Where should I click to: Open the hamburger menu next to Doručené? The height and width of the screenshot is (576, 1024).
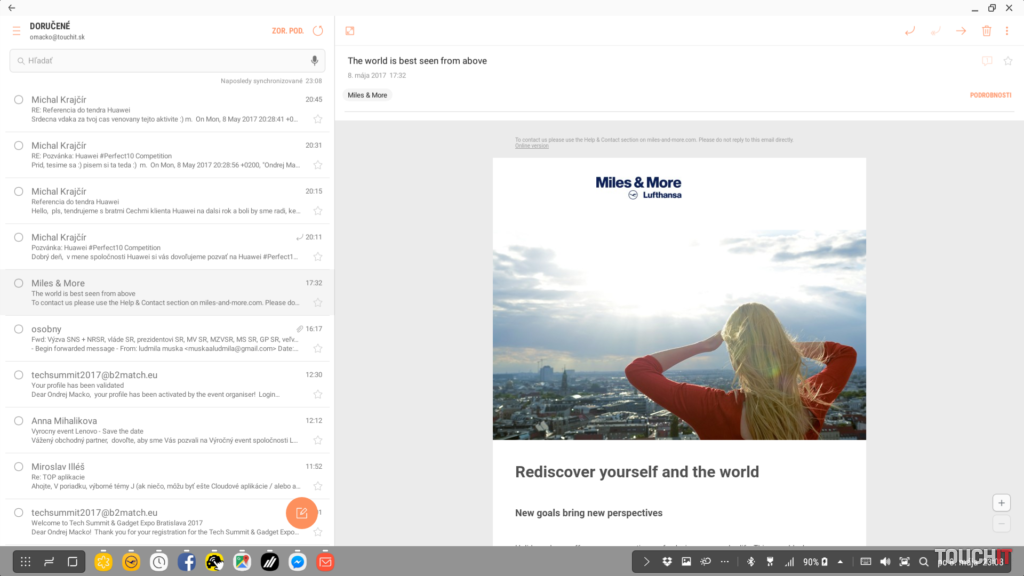pos(16,31)
